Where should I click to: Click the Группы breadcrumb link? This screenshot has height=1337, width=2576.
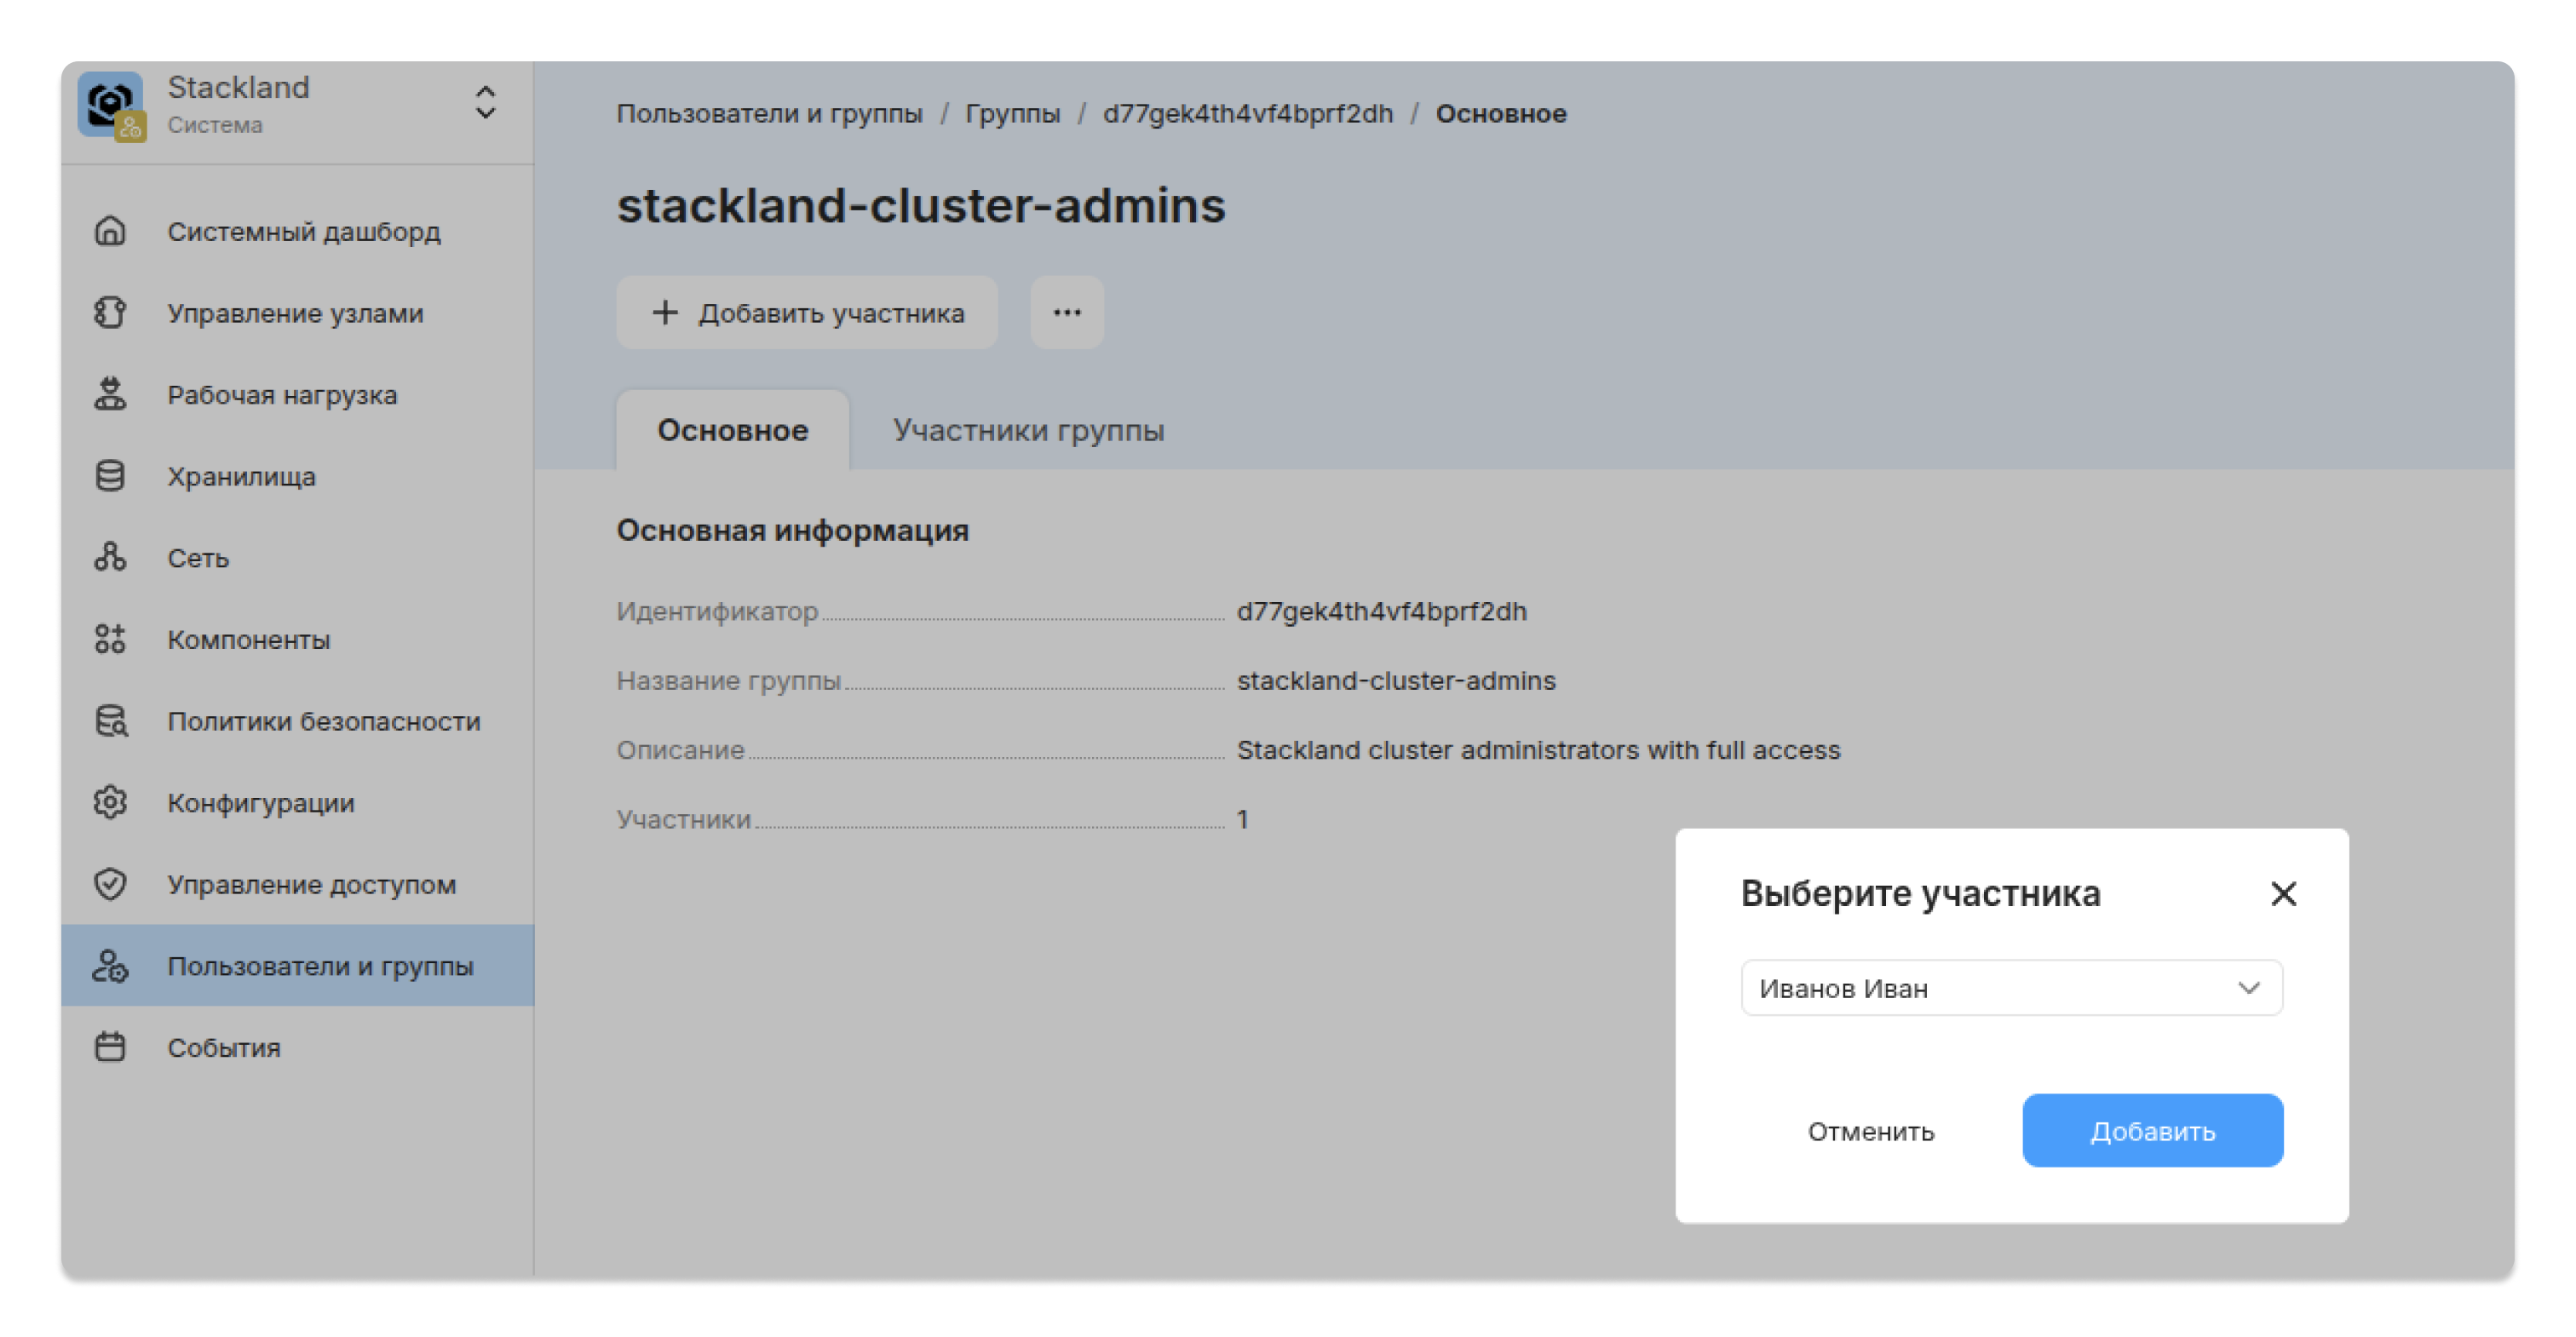(x=1012, y=113)
